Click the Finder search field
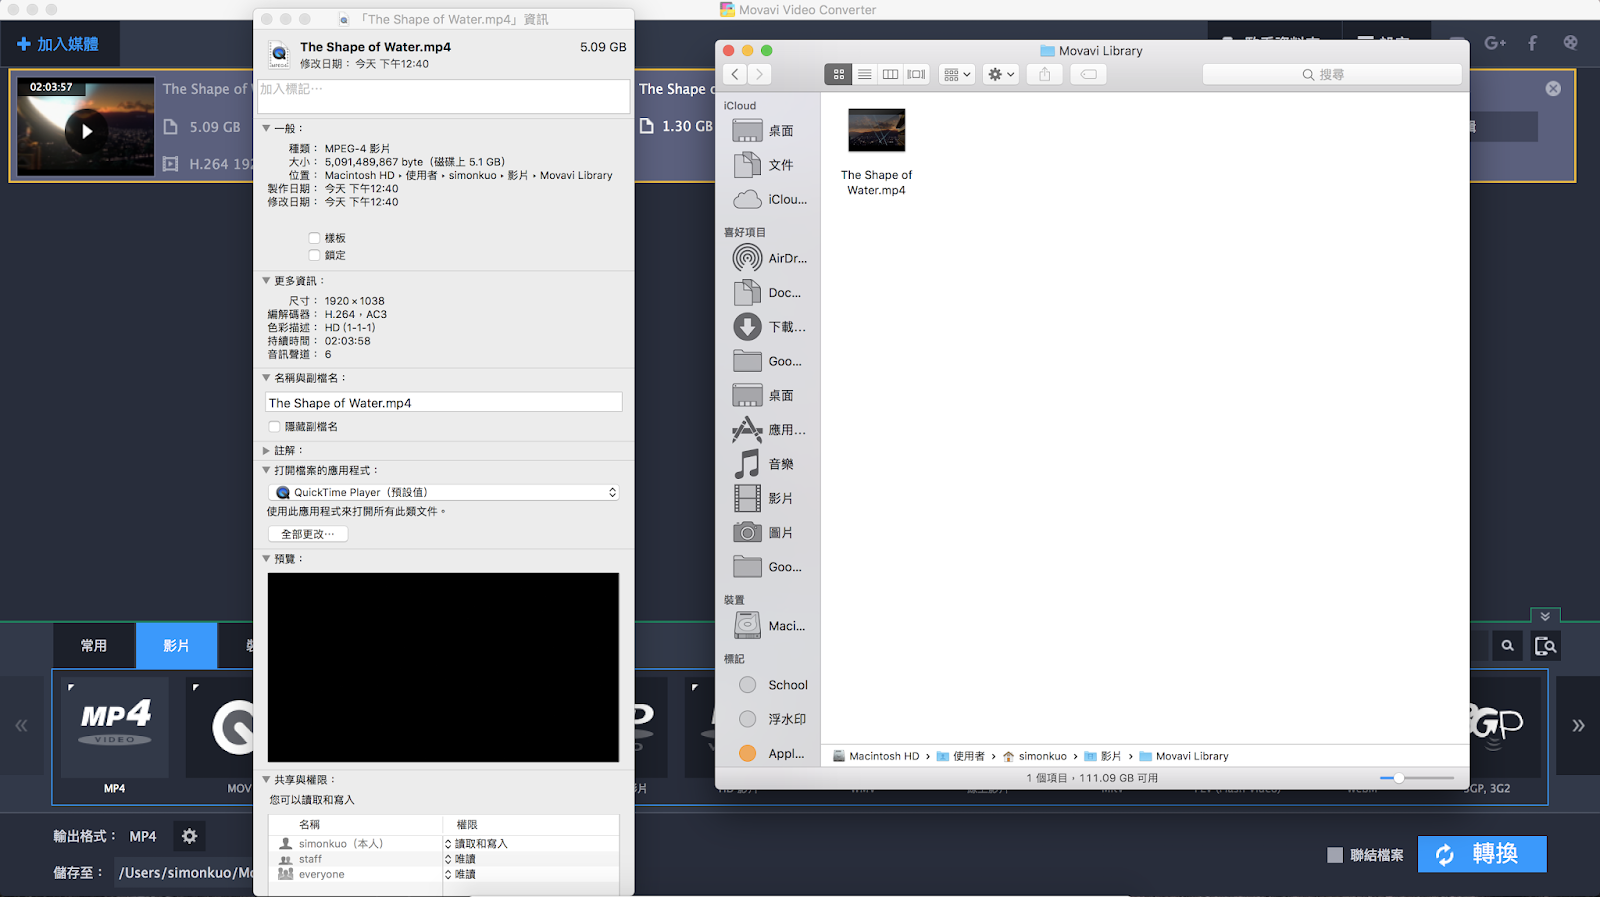Screen dimensions: 1600x897 click(1332, 74)
